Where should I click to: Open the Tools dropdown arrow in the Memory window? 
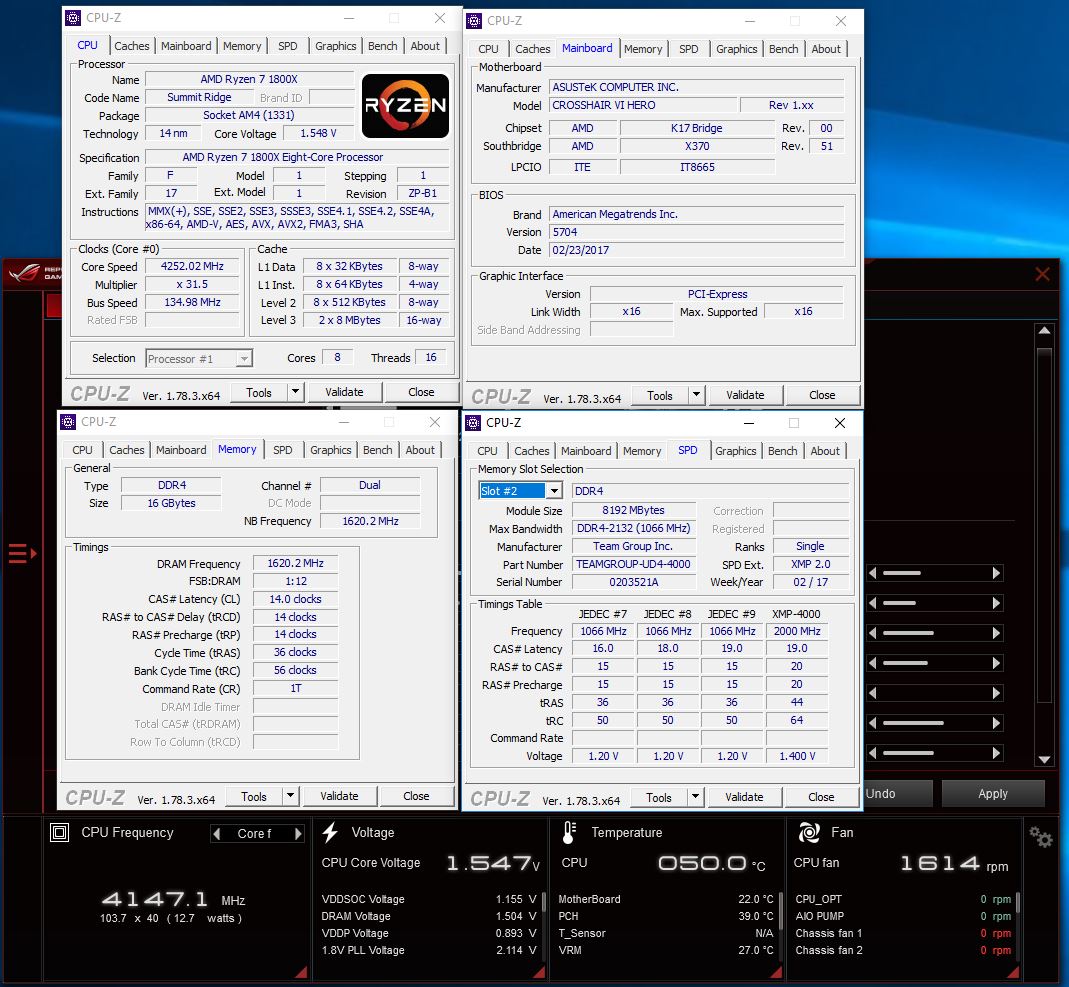[x=290, y=795]
